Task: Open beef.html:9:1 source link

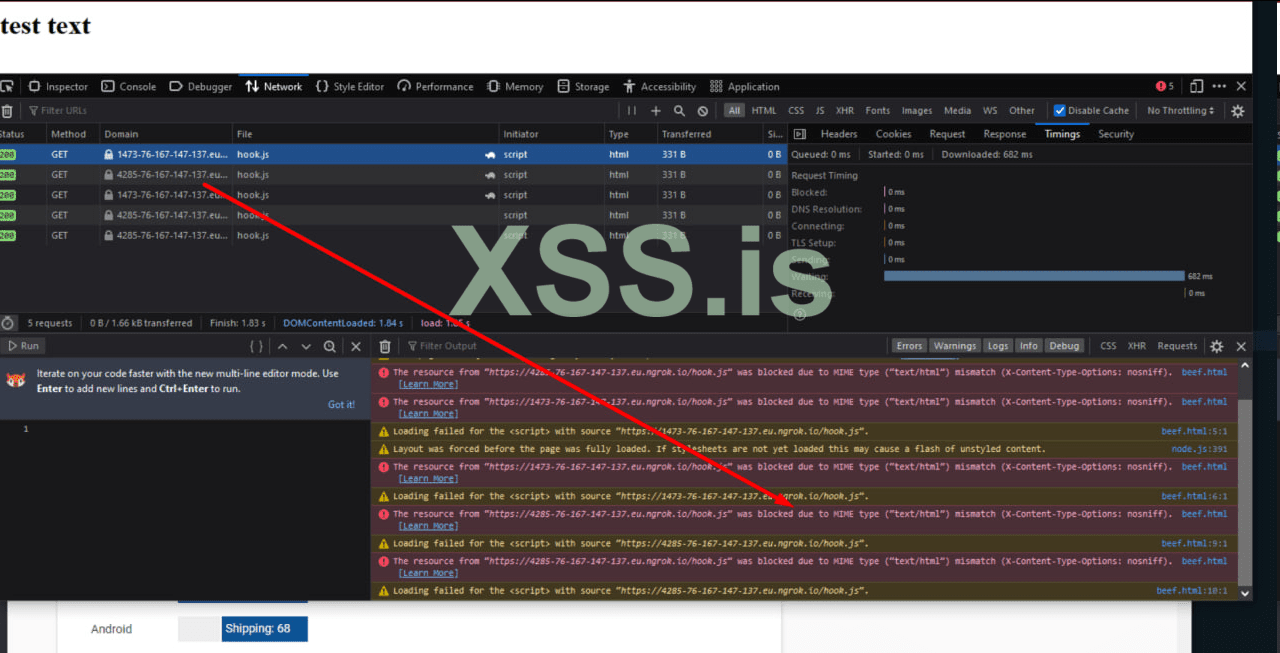Action: (1194, 544)
